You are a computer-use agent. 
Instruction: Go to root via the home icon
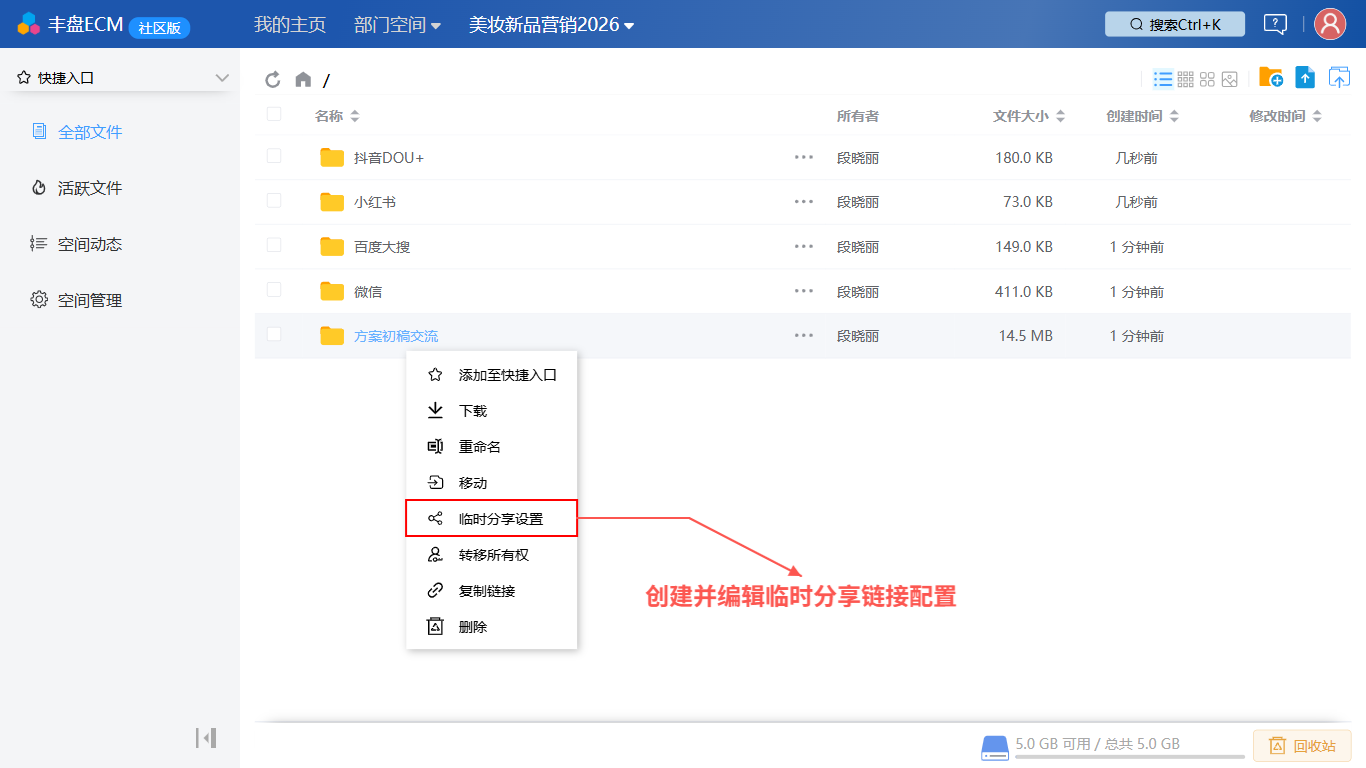[x=303, y=80]
